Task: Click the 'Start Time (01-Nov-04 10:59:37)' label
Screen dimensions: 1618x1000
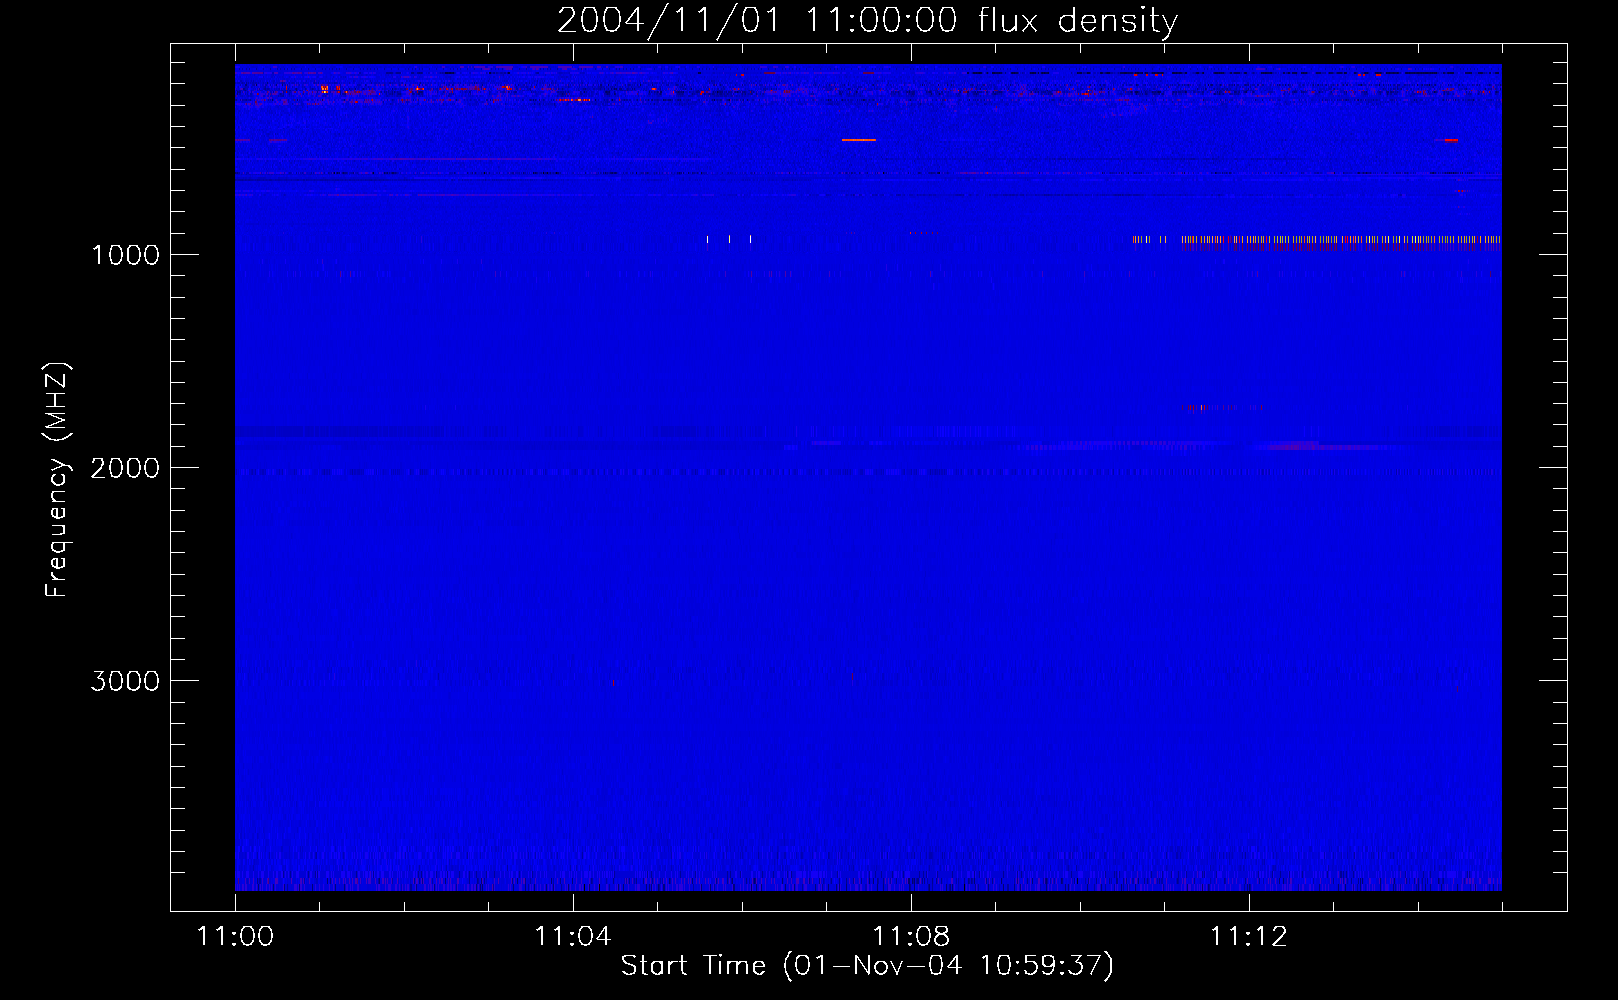Action: pos(867,966)
